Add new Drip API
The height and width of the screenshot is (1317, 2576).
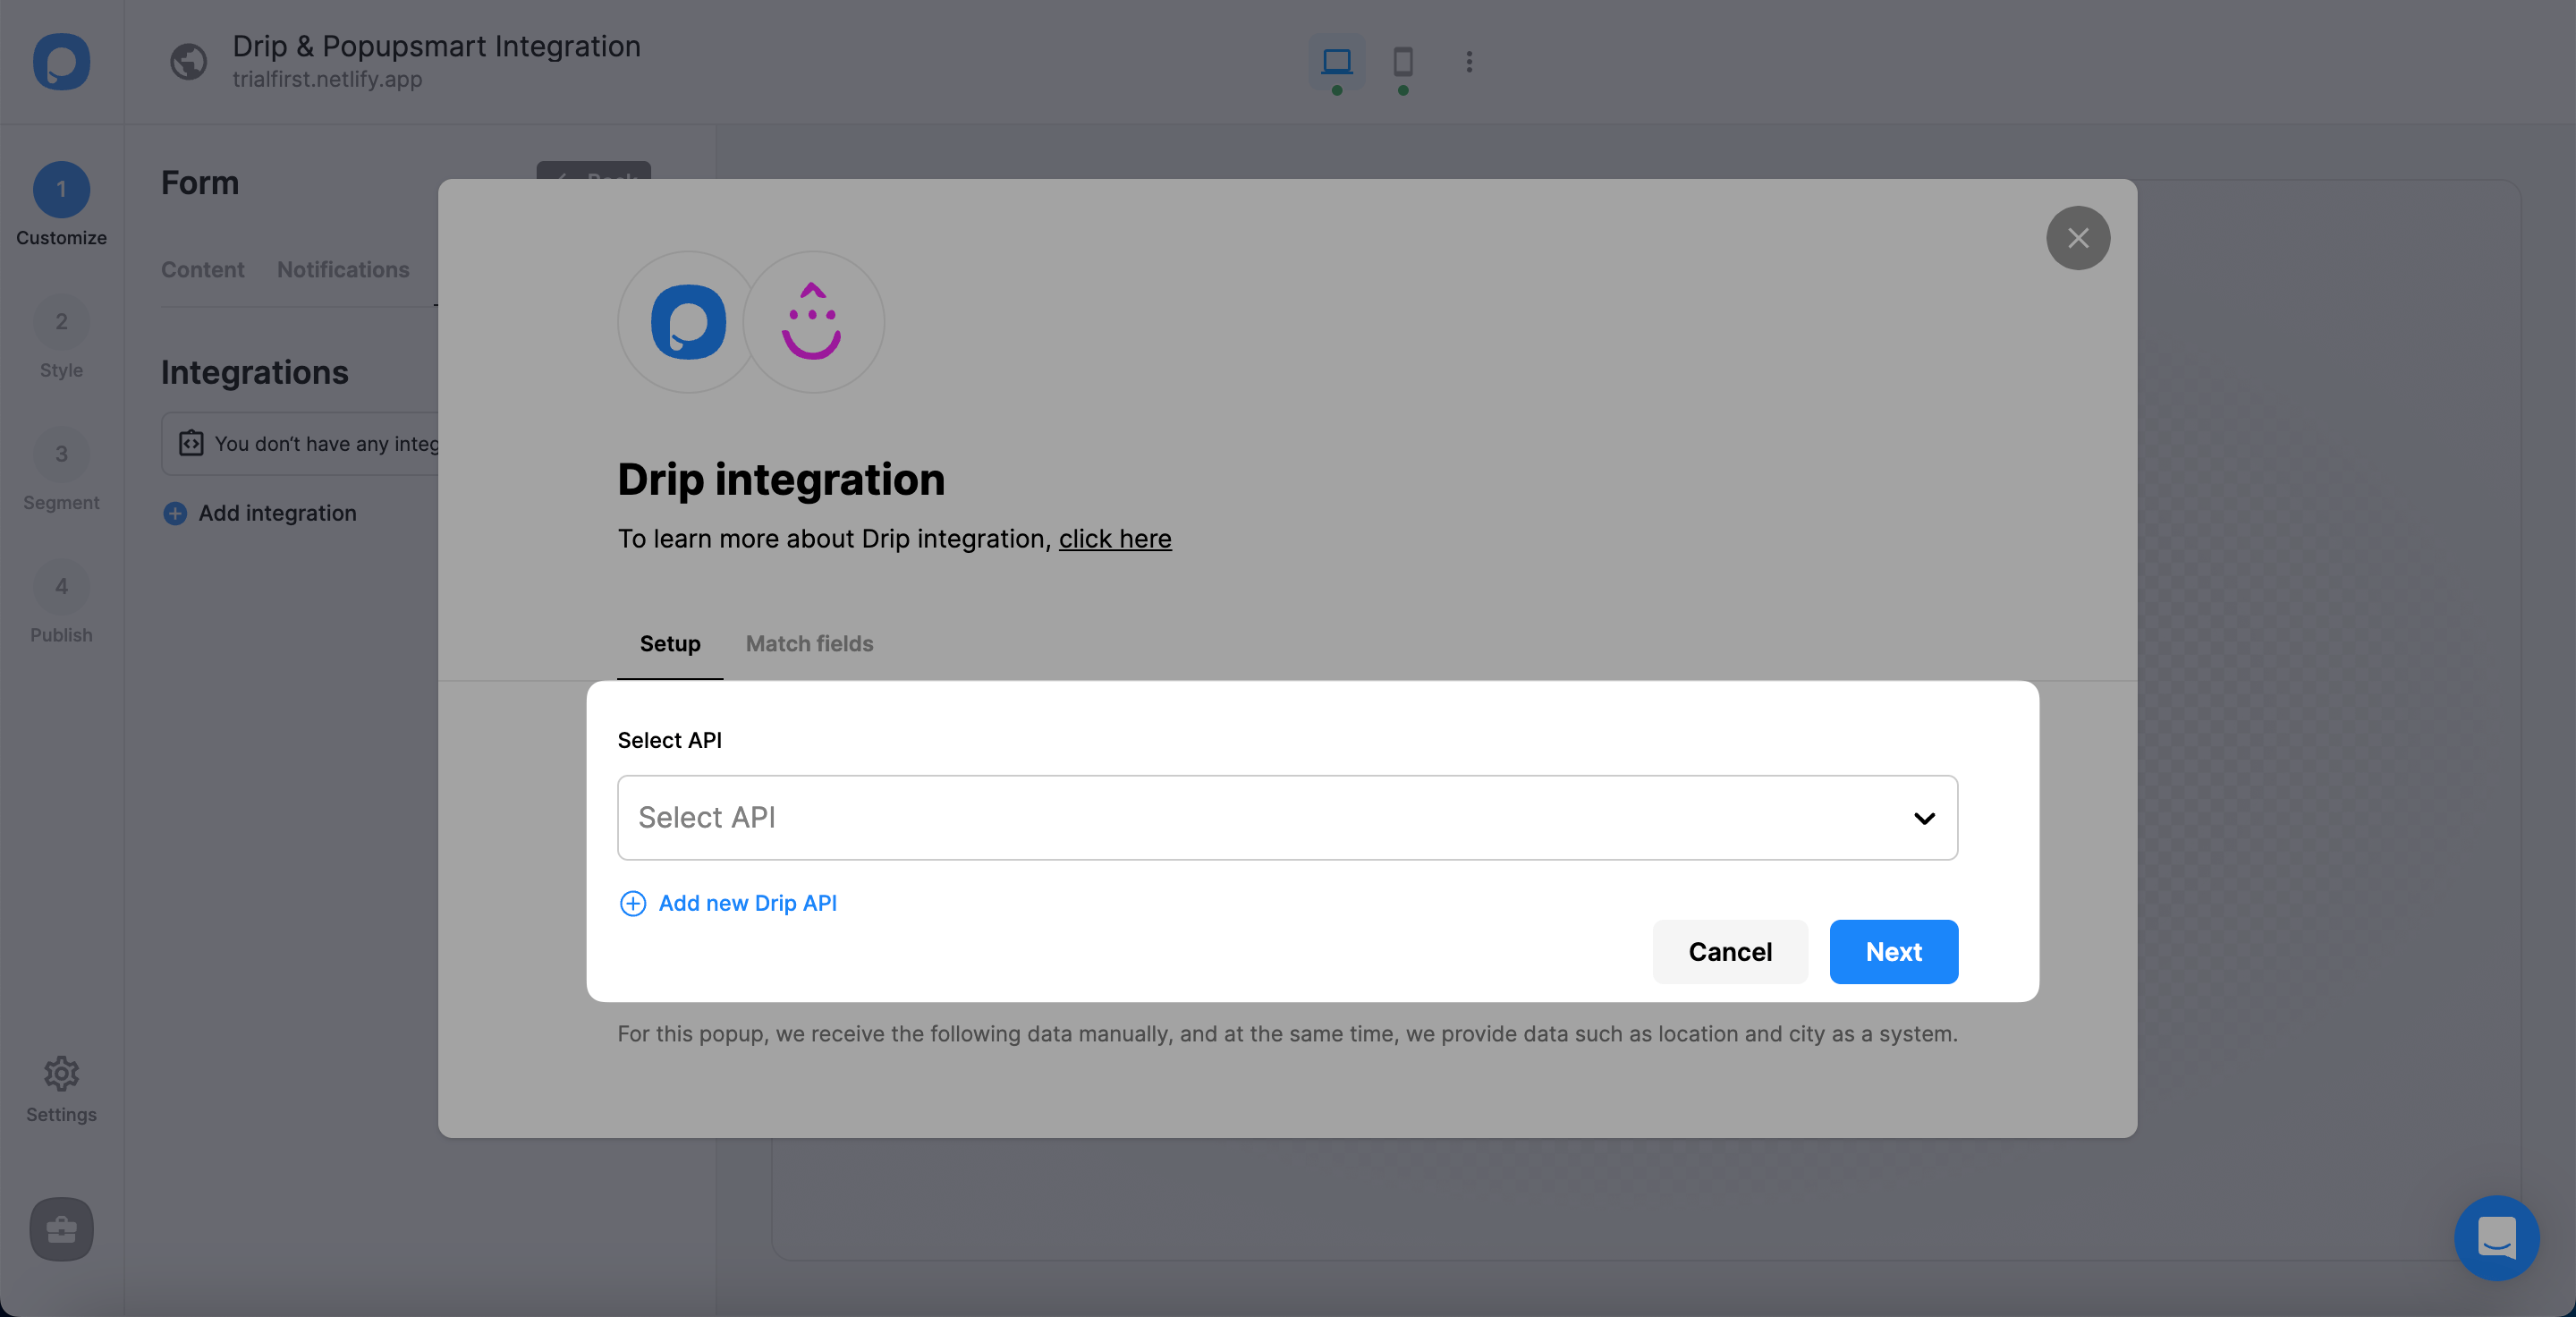(746, 903)
